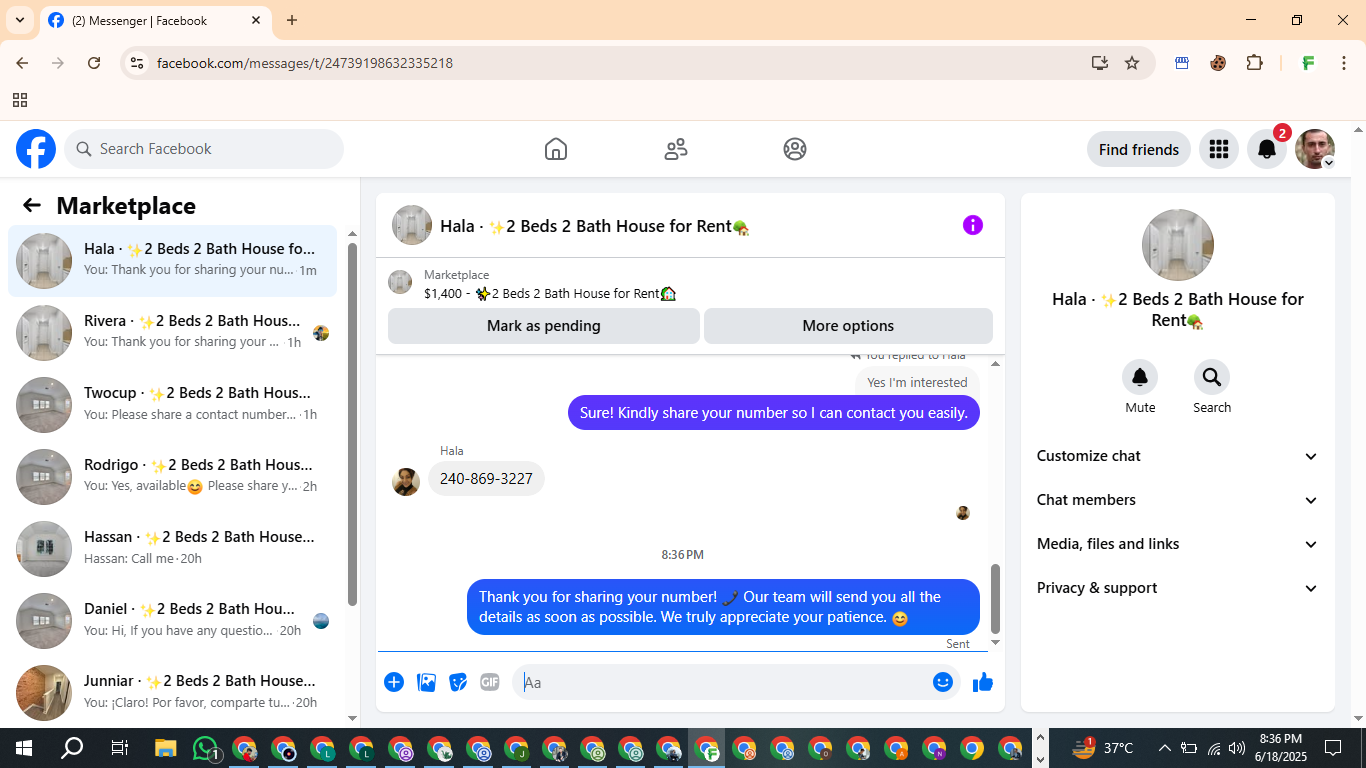This screenshot has height=768, width=1366.
Task: Choose a GIF in composer
Action: (x=490, y=682)
